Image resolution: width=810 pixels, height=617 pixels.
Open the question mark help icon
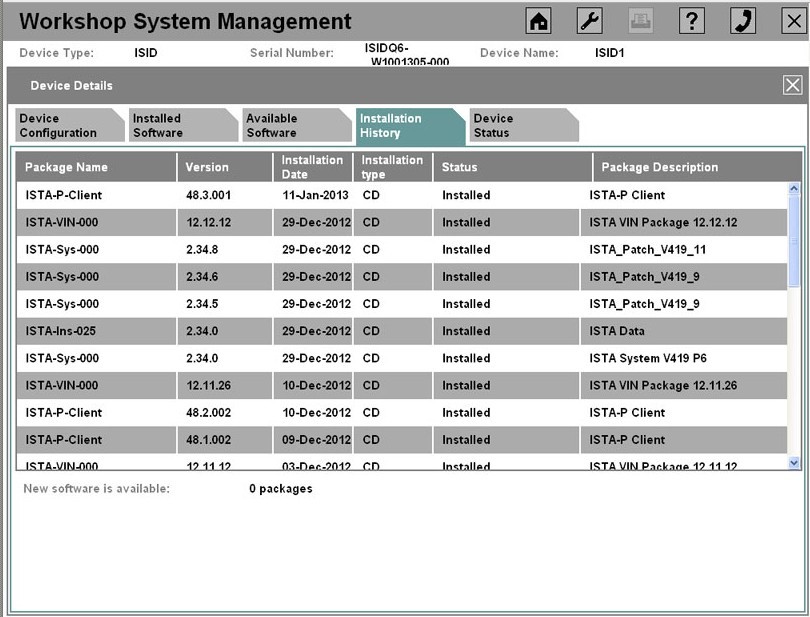pyautogui.click(x=691, y=21)
